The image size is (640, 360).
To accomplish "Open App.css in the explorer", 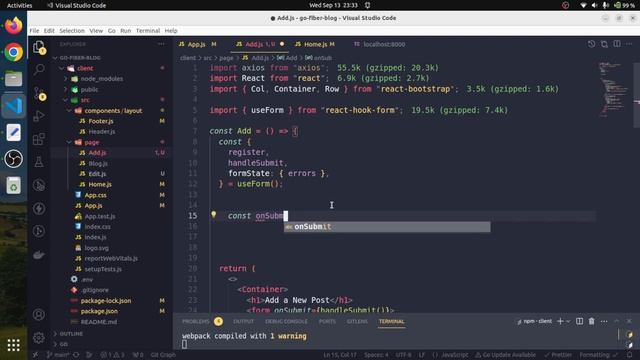I will (96, 195).
